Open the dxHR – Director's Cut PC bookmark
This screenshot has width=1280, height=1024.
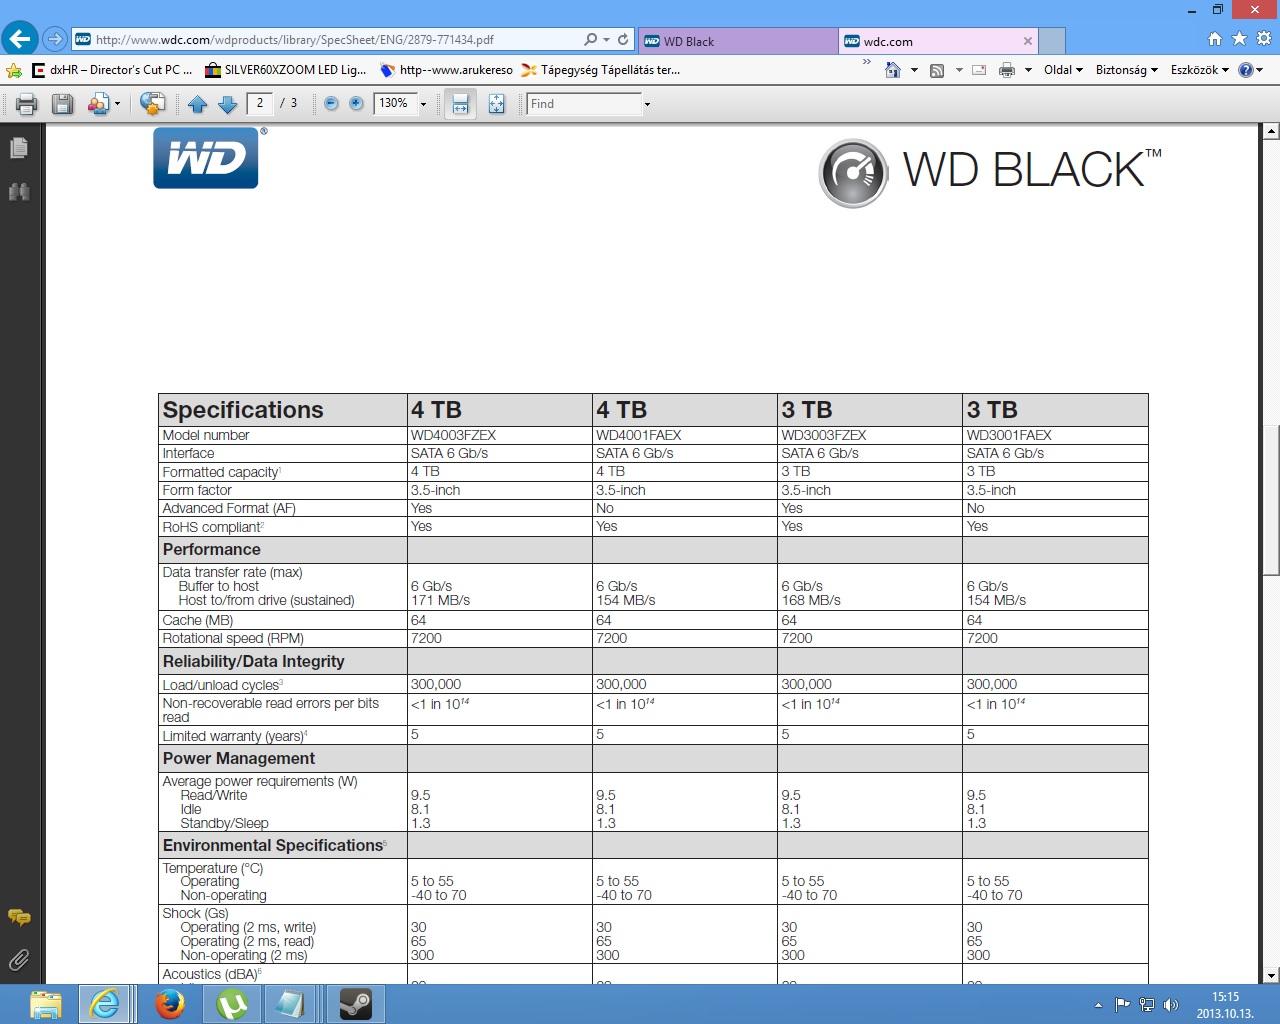click(x=112, y=70)
